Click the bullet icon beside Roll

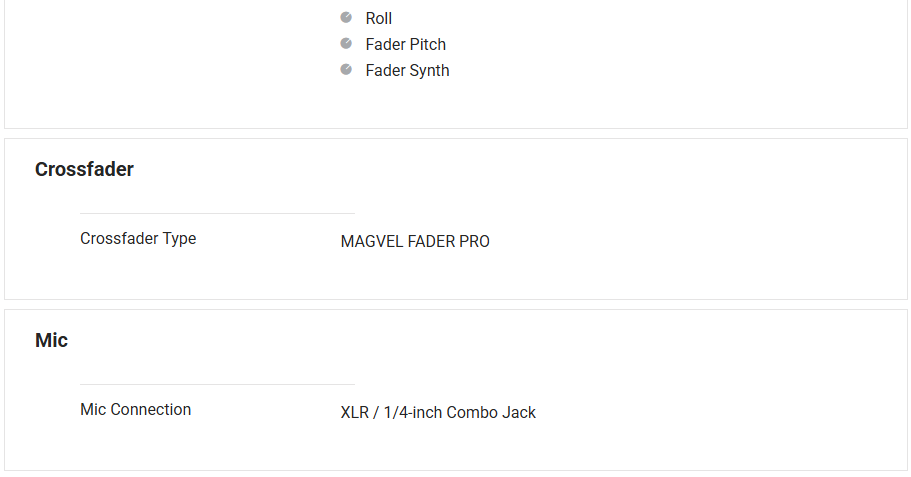[346, 18]
